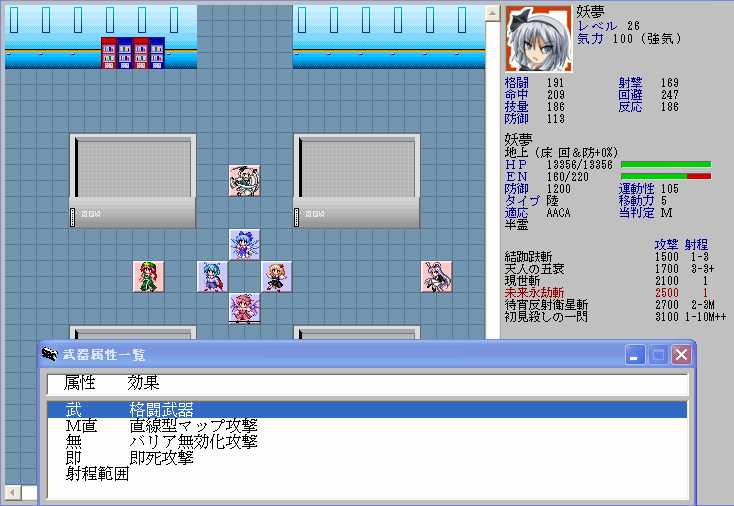The width and height of the screenshot is (734, 506).
Task: Select the 即 即死攻撃 row
Action: point(367,457)
